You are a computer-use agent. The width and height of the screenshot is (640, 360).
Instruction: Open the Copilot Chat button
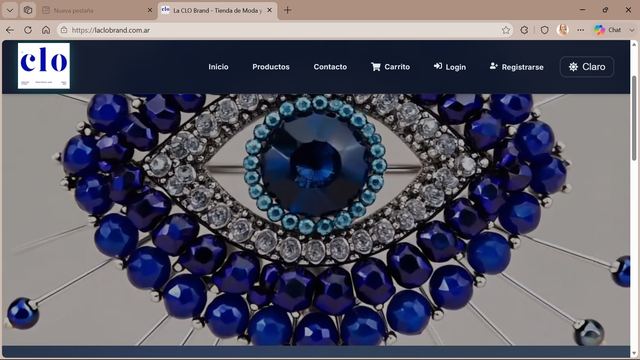point(608,30)
